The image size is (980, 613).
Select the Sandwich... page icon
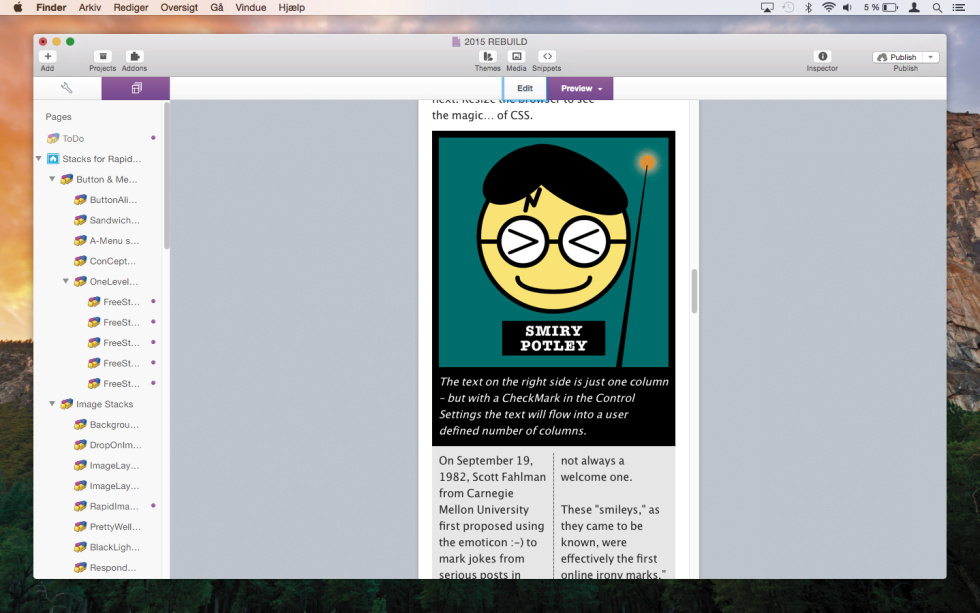(x=80, y=220)
